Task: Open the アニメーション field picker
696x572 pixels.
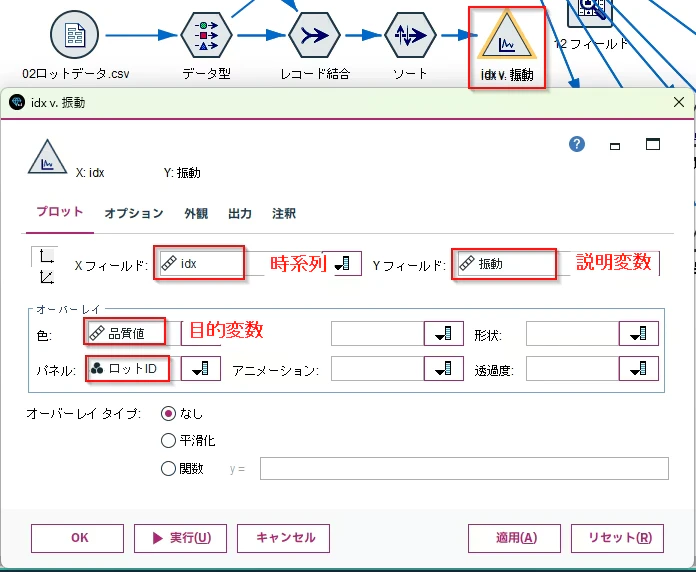Action: 444,369
